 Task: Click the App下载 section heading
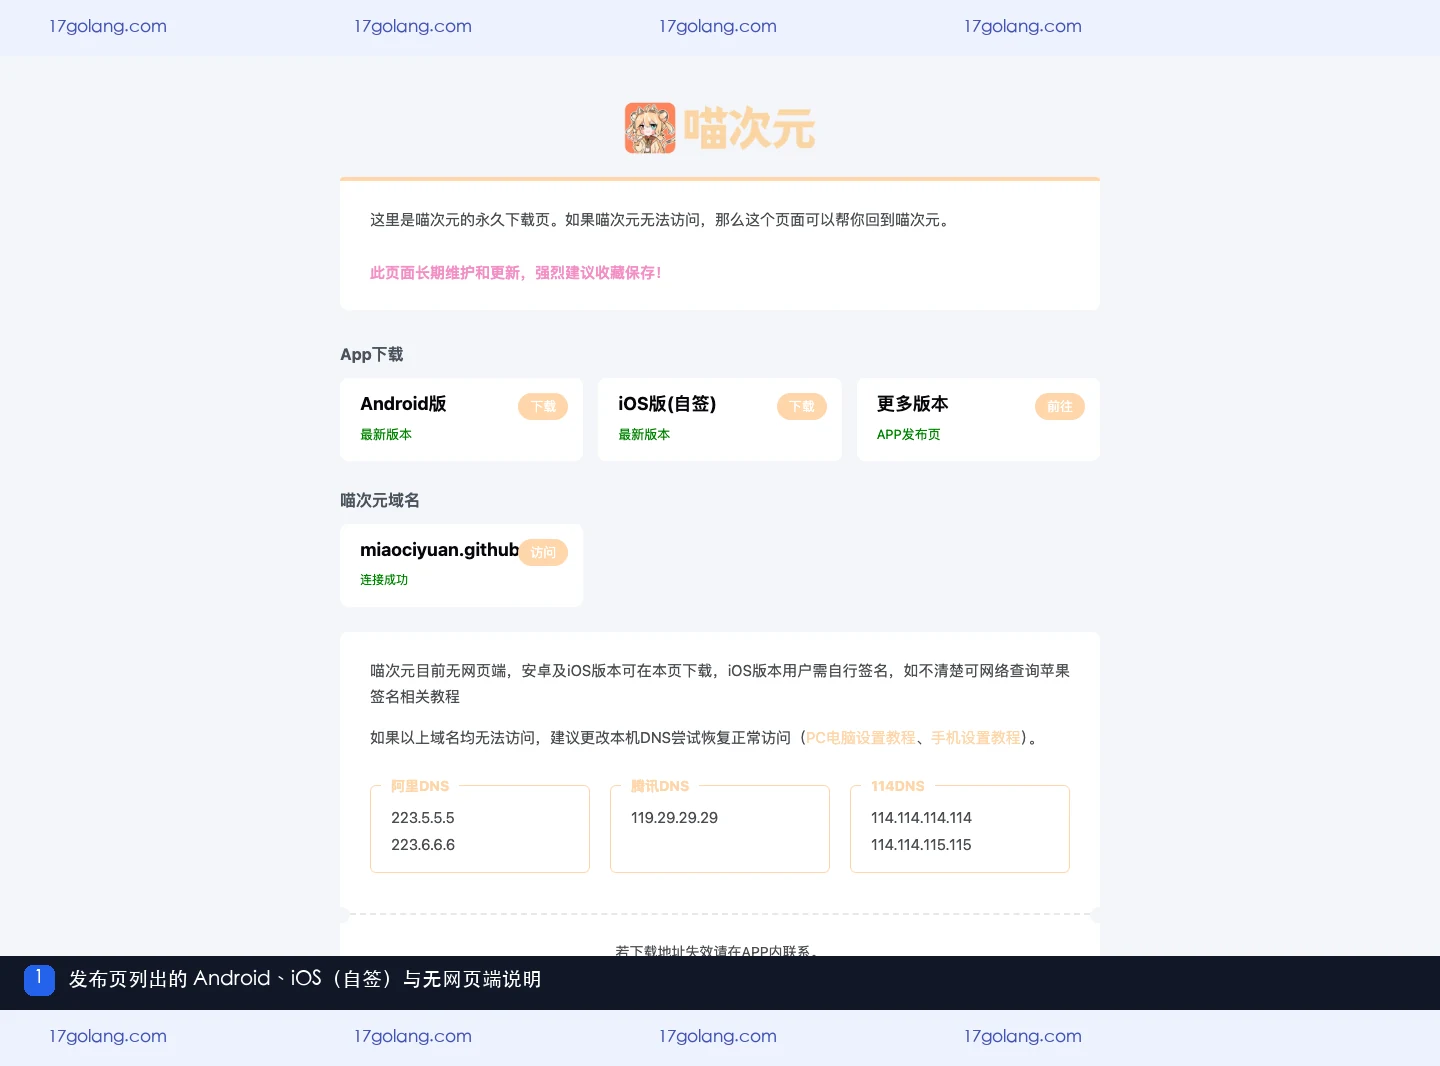[372, 355]
